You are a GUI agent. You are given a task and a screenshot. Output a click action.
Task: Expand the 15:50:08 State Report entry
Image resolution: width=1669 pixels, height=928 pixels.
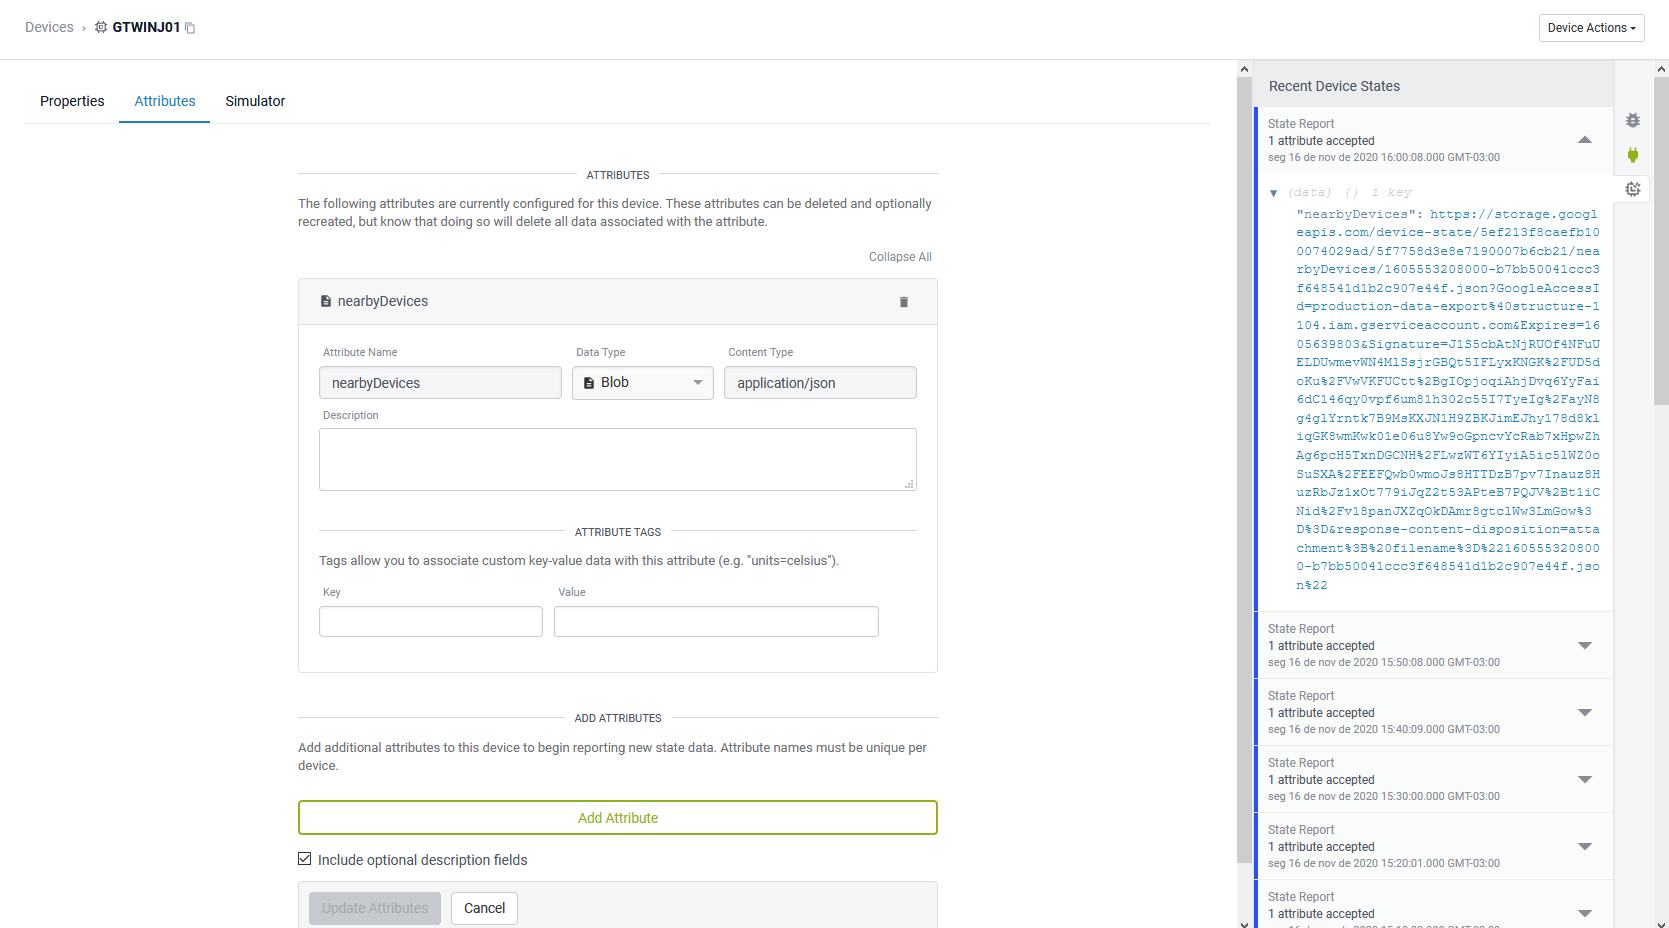pos(1585,645)
